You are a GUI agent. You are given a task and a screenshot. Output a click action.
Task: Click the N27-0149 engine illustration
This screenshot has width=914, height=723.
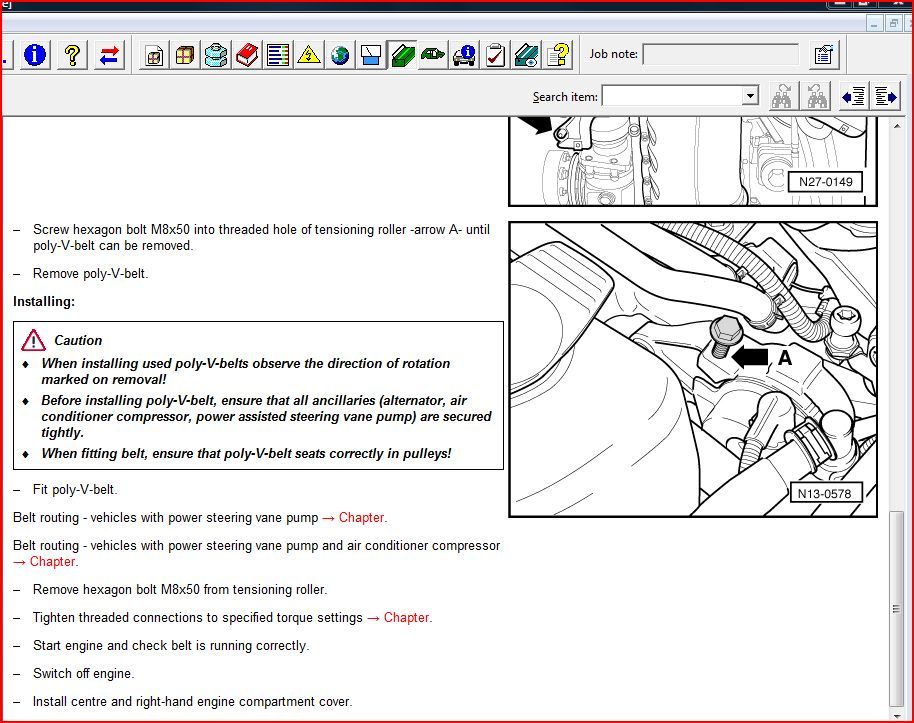point(693,161)
